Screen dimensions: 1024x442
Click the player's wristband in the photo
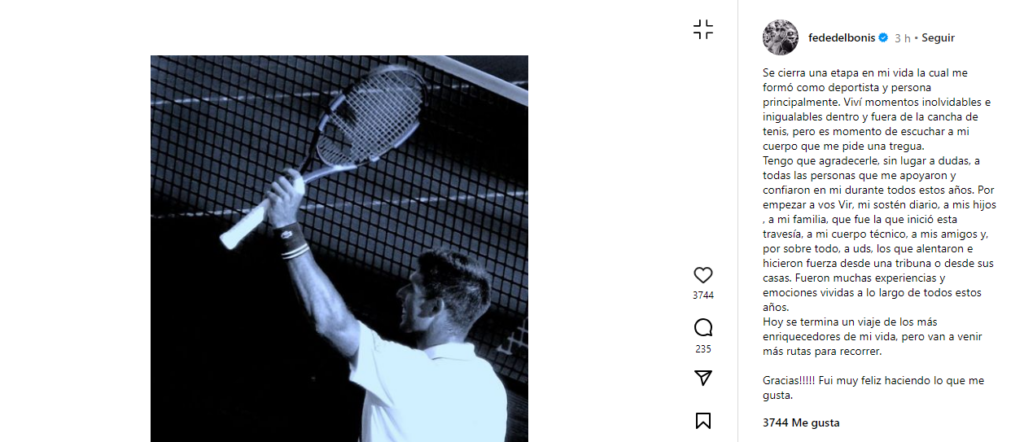coord(292,240)
